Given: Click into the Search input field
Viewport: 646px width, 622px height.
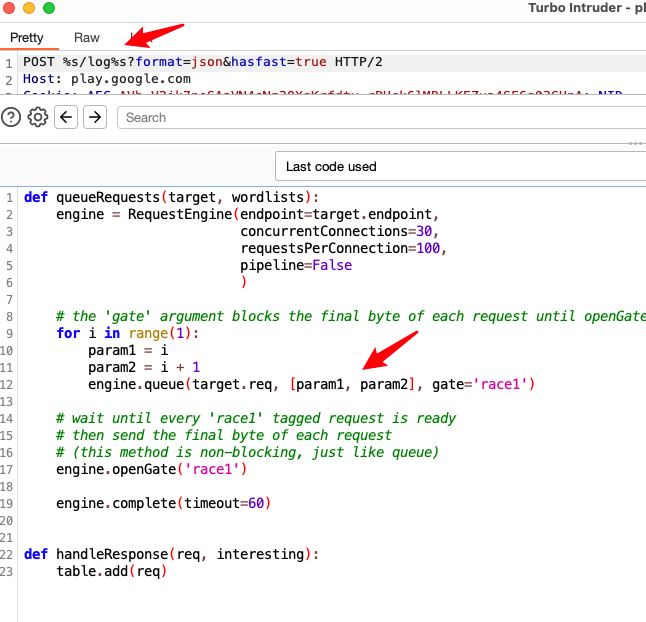Looking at the screenshot, I should pos(381,117).
